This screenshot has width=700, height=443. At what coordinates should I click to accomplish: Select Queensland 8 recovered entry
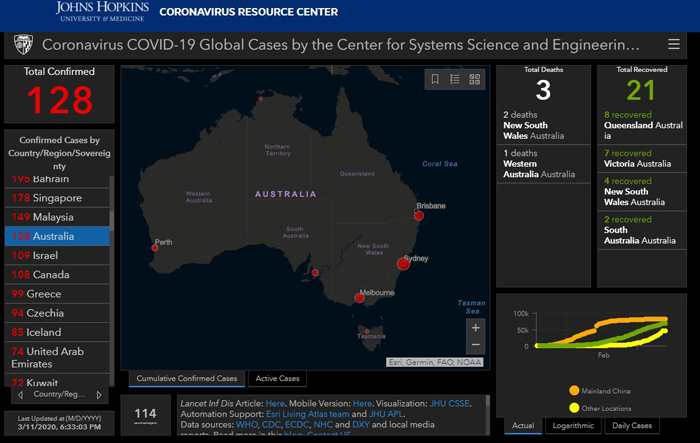642,125
